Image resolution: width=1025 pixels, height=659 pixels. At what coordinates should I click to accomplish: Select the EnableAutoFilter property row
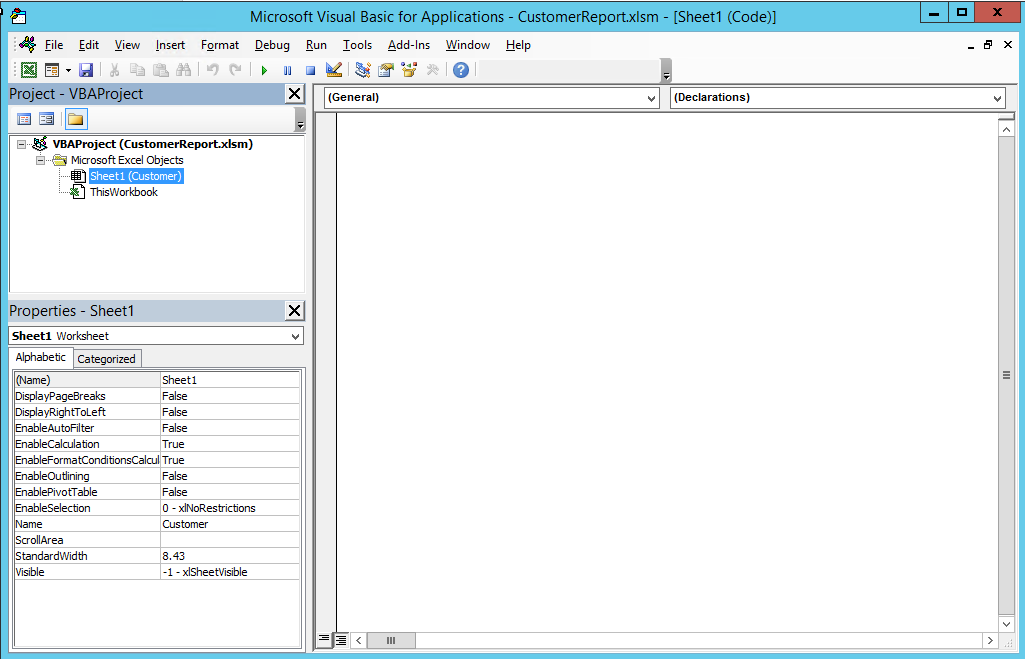click(157, 428)
